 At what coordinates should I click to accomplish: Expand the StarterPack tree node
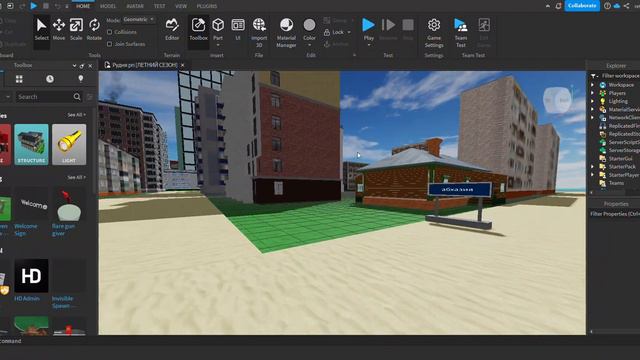pyautogui.click(x=592, y=167)
